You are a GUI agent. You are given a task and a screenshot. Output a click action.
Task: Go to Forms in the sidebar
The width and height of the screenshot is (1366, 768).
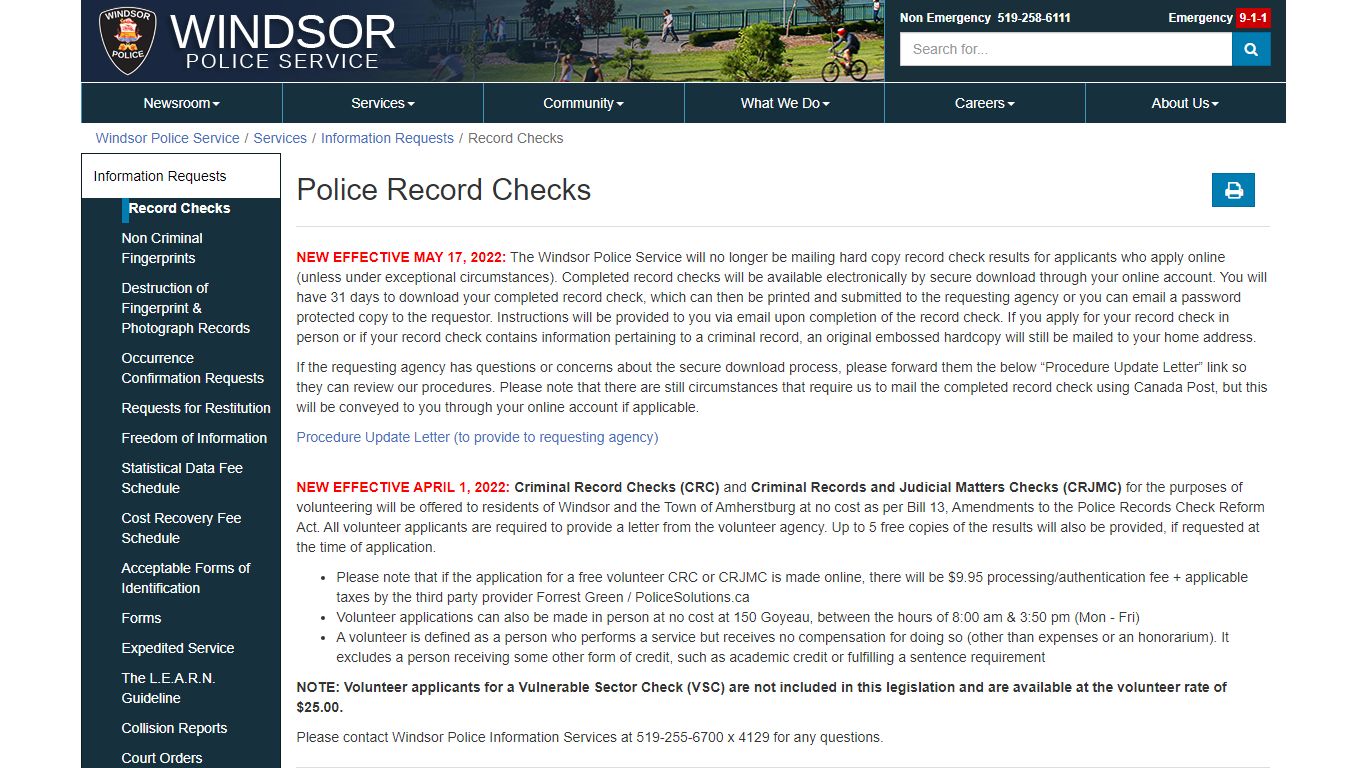pos(141,618)
